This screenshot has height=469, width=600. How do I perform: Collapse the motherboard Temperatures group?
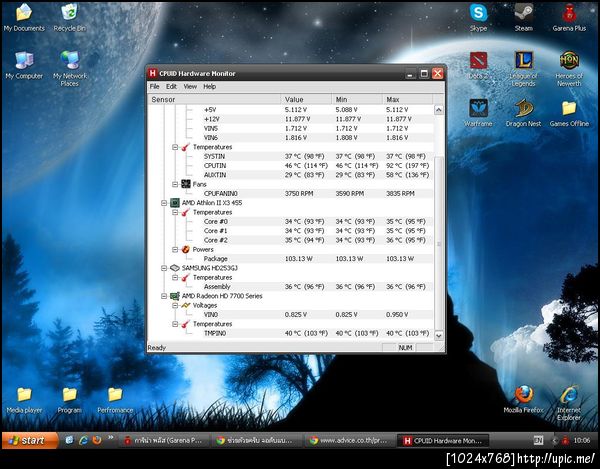point(175,147)
